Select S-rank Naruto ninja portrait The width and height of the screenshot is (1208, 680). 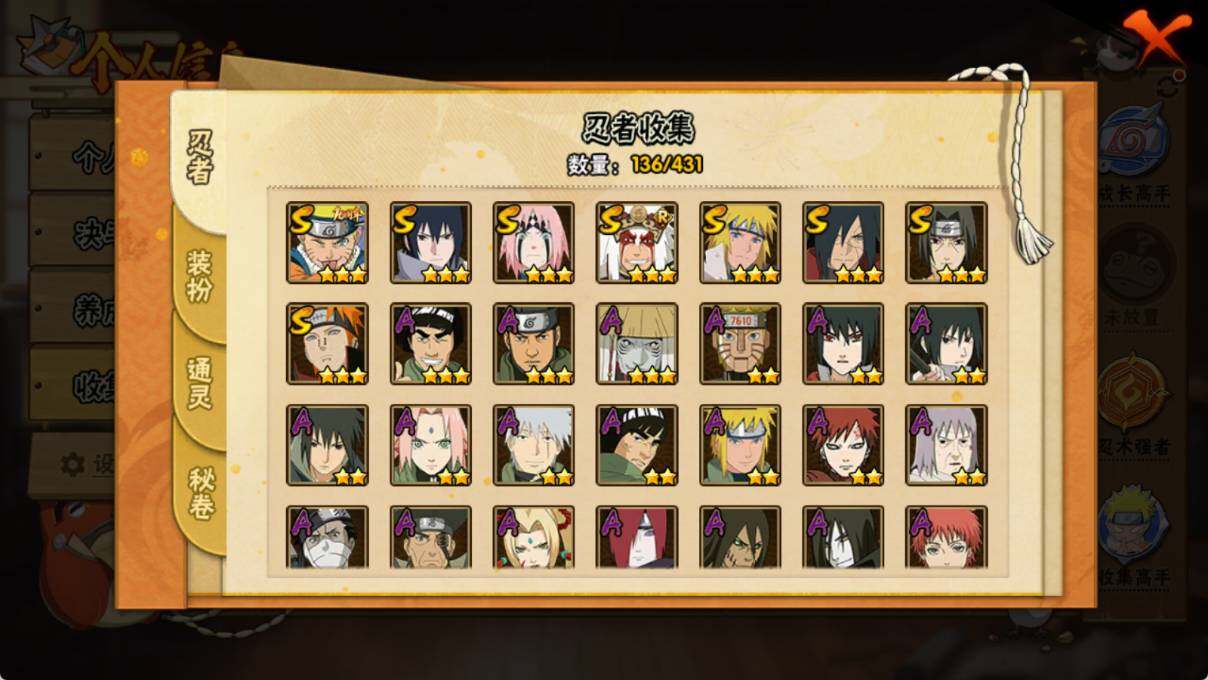(x=327, y=242)
